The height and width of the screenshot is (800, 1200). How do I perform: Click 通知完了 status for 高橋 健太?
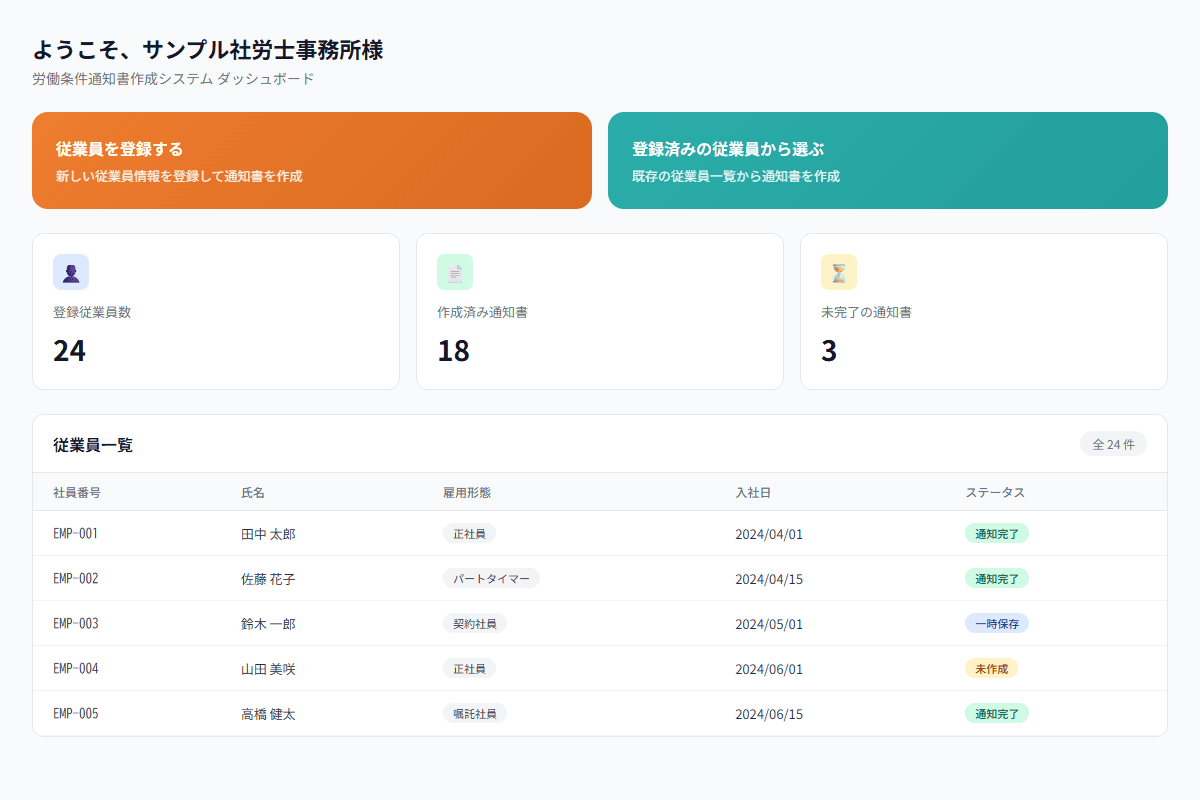(997, 714)
